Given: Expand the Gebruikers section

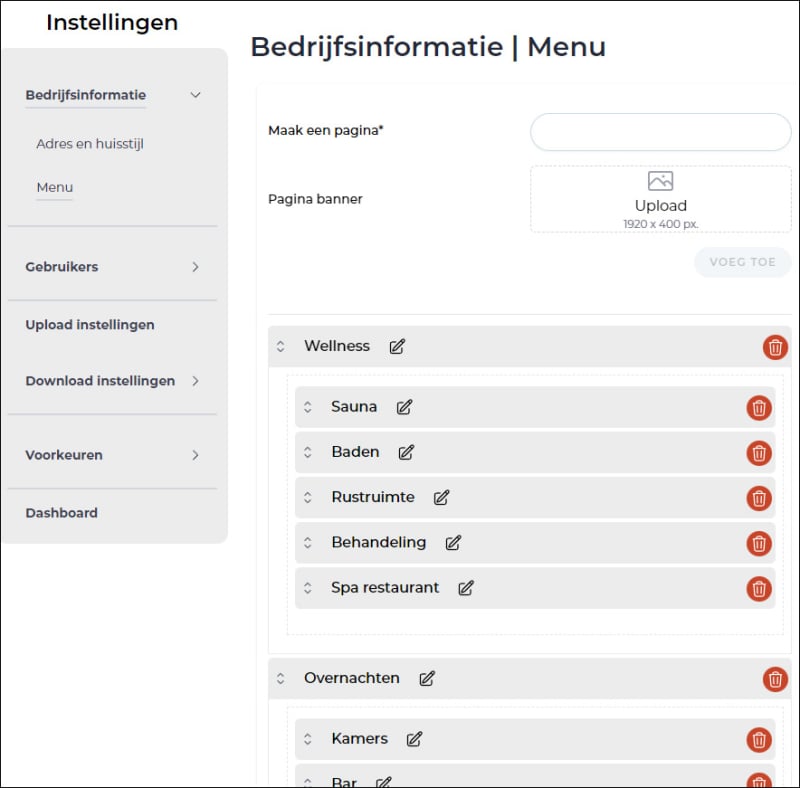Looking at the screenshot, I should (x=195, y=267).
